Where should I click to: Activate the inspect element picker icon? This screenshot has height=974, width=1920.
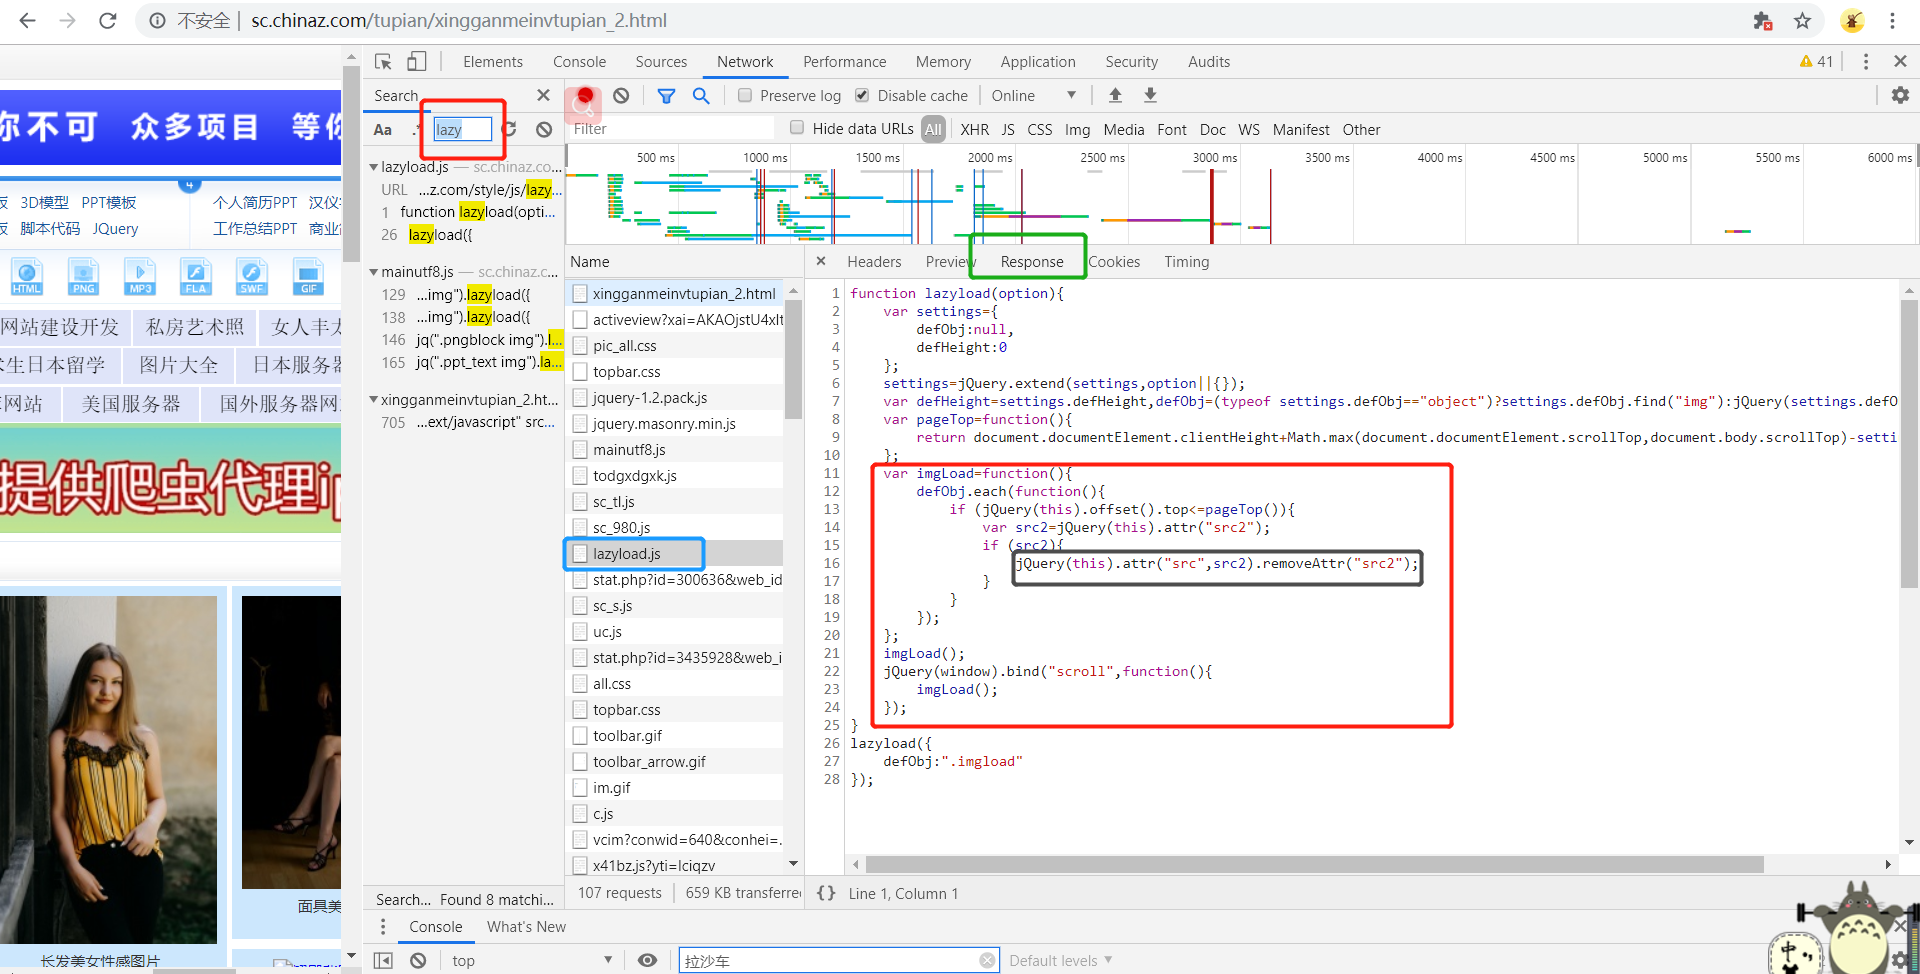[x=383, y=62]
